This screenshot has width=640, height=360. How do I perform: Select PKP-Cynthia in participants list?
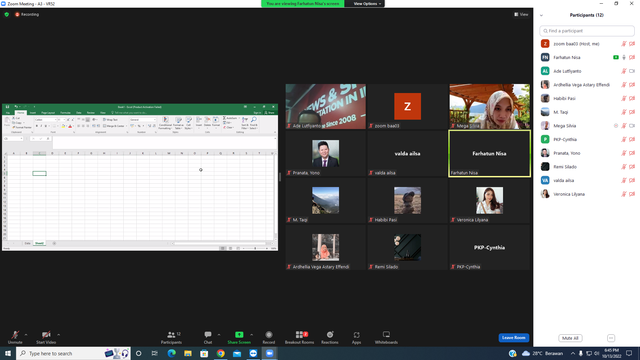587,140
